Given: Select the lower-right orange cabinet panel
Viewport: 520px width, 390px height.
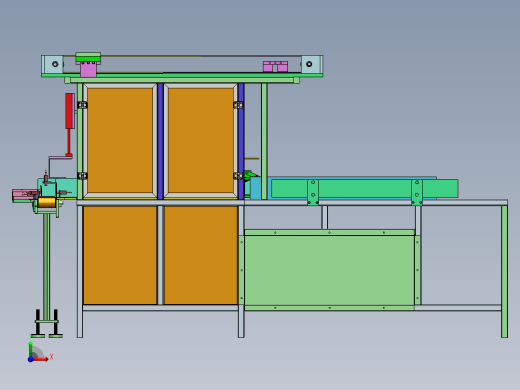Looking at the screenshot, I should click(201, 255).
